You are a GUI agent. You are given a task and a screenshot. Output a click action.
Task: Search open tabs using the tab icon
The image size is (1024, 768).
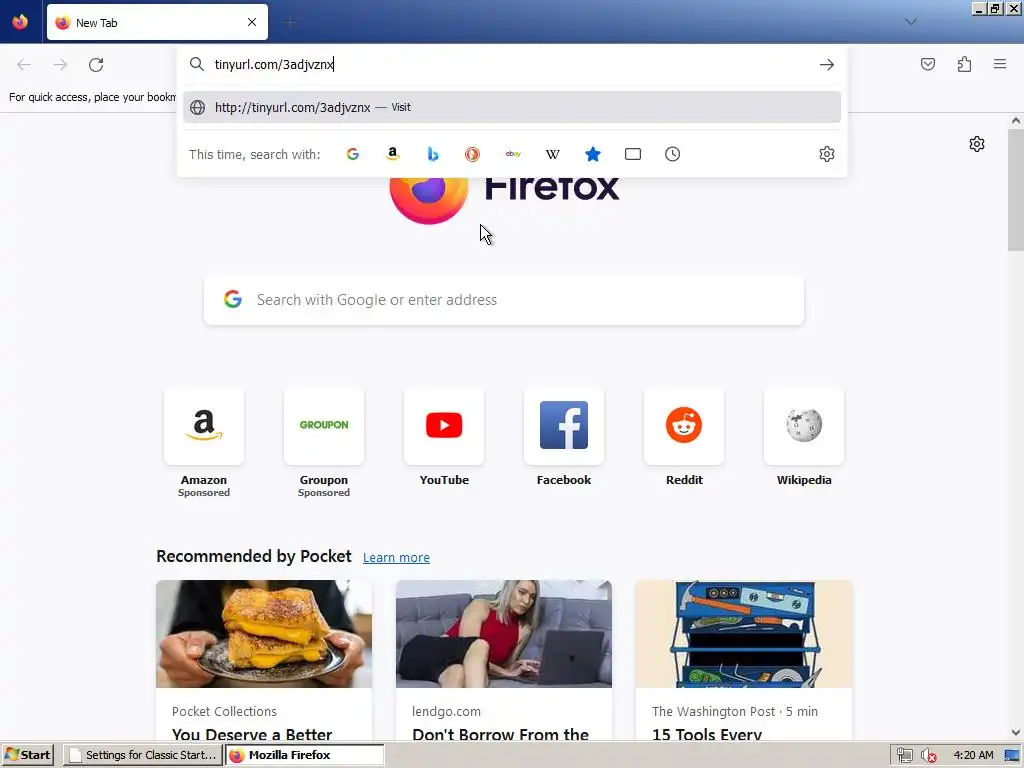pos(632,154)
